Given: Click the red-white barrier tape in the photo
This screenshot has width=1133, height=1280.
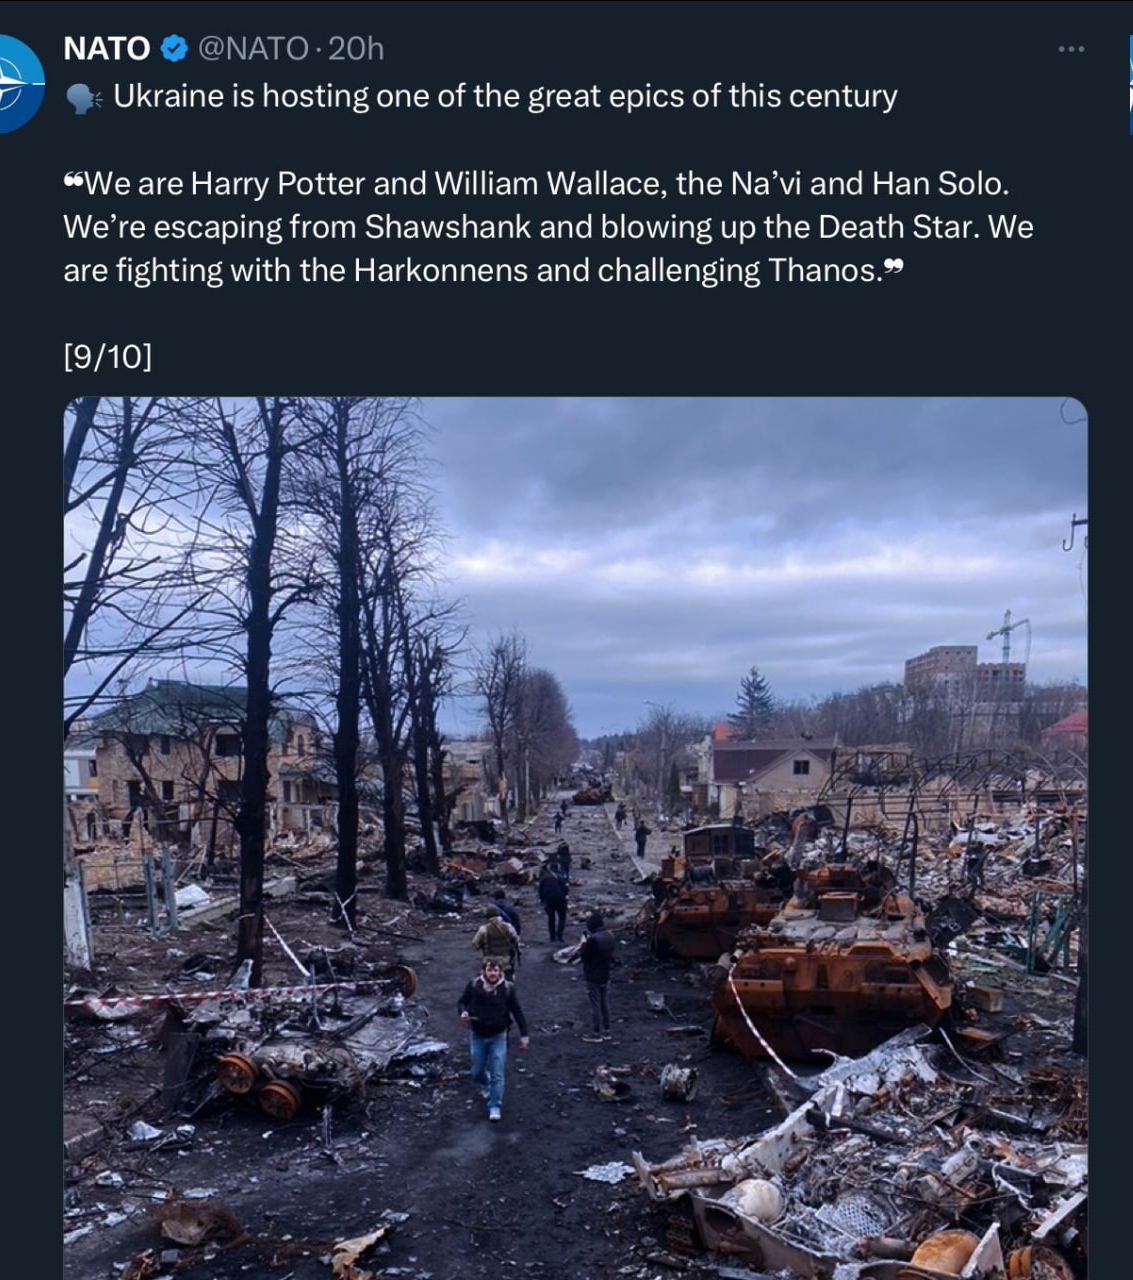Looking at the screenshot, I should (230, 993).
